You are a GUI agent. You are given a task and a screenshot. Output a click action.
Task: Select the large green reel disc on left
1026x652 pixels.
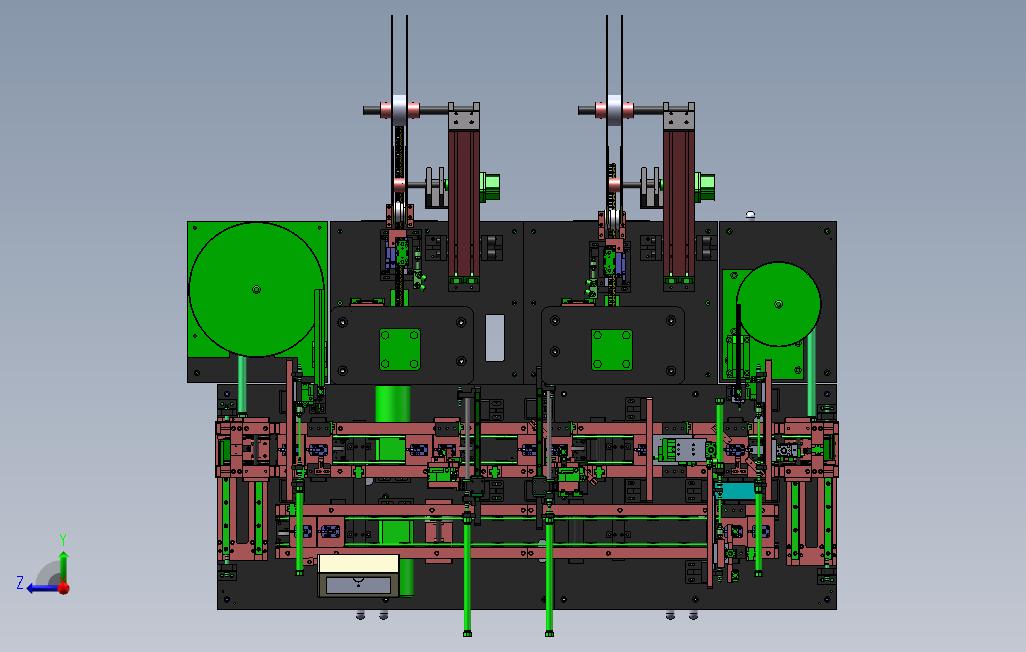[256, 289]
